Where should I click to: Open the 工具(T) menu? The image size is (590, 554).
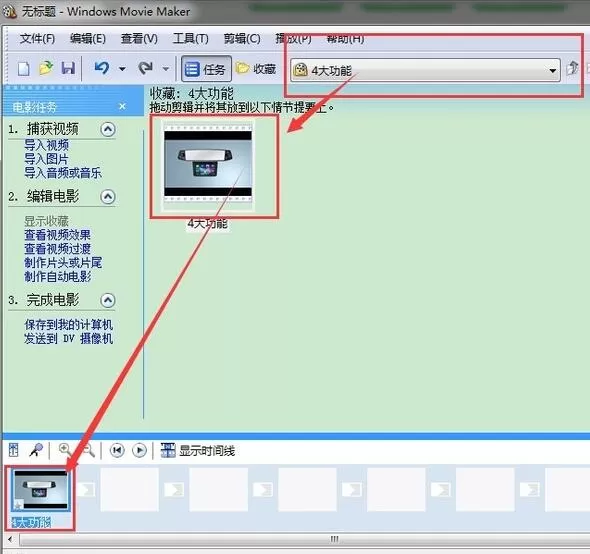tap(190, 38)
